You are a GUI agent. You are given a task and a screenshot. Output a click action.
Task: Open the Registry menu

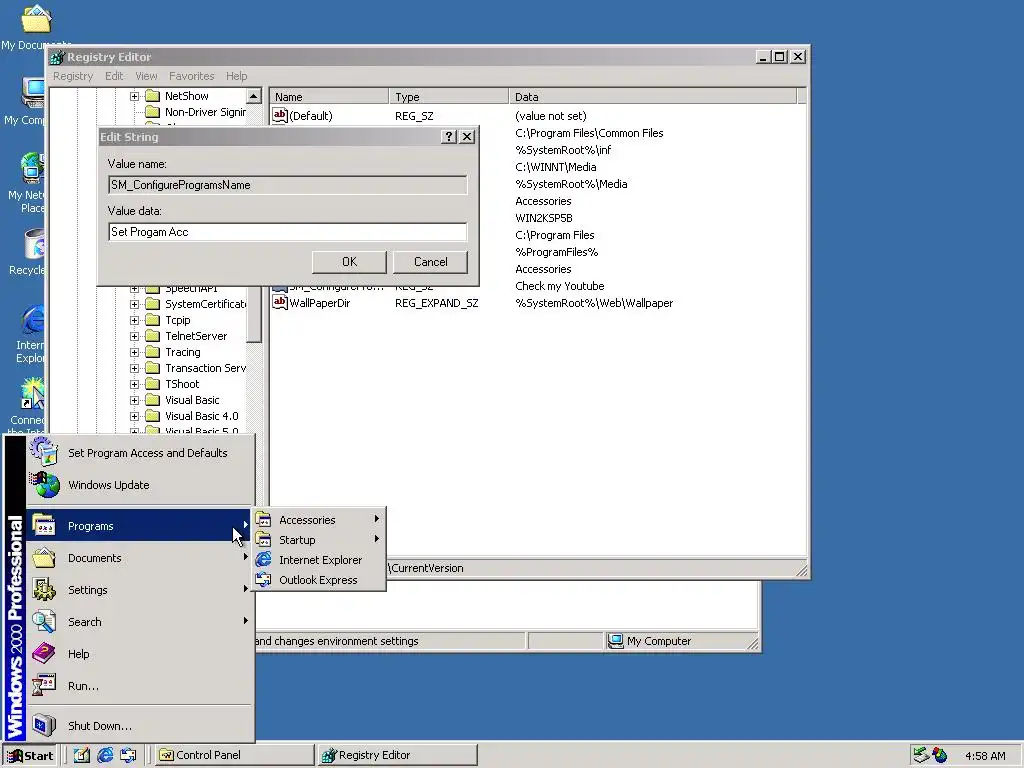click(x=73, y=76)
